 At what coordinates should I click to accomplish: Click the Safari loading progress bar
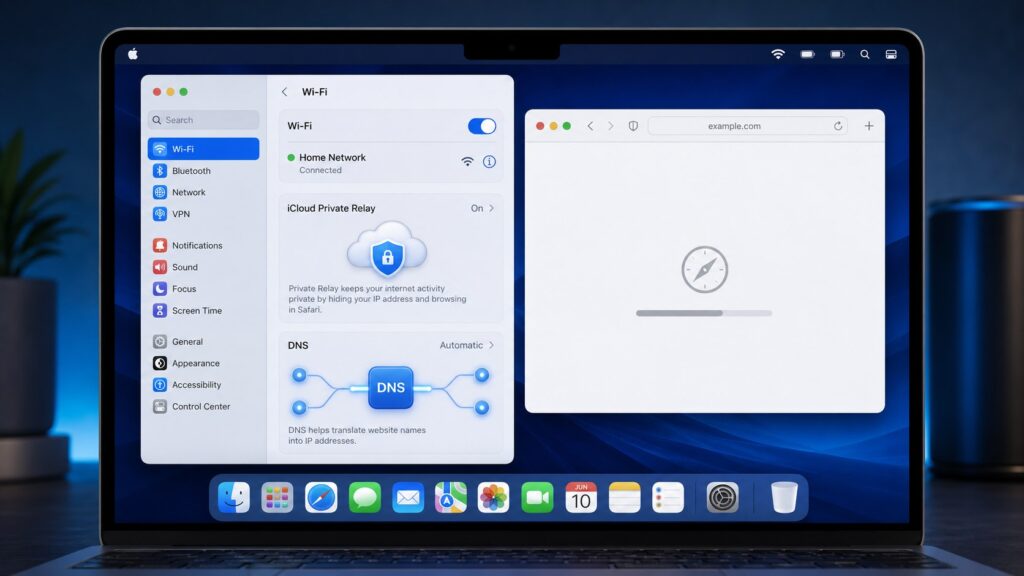(704, 313)
